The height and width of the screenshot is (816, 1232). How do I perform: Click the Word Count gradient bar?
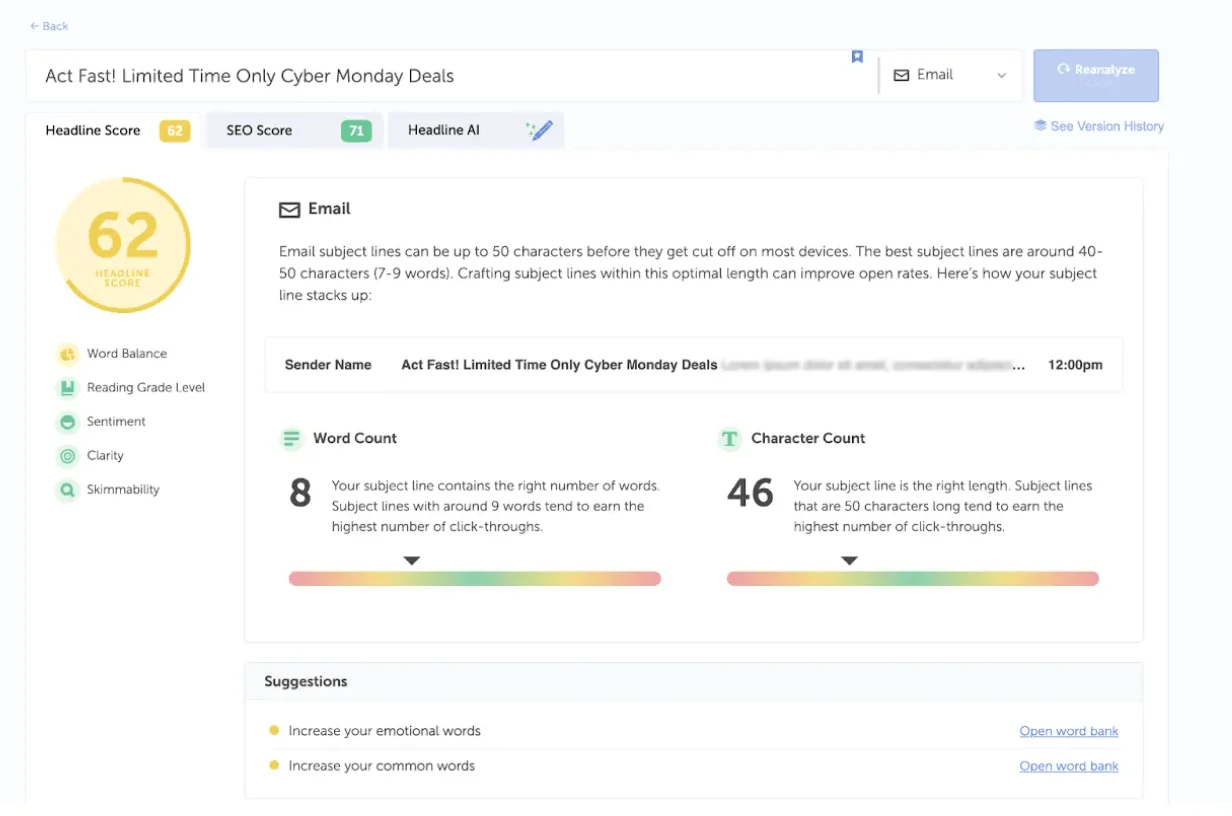point(475,578)
